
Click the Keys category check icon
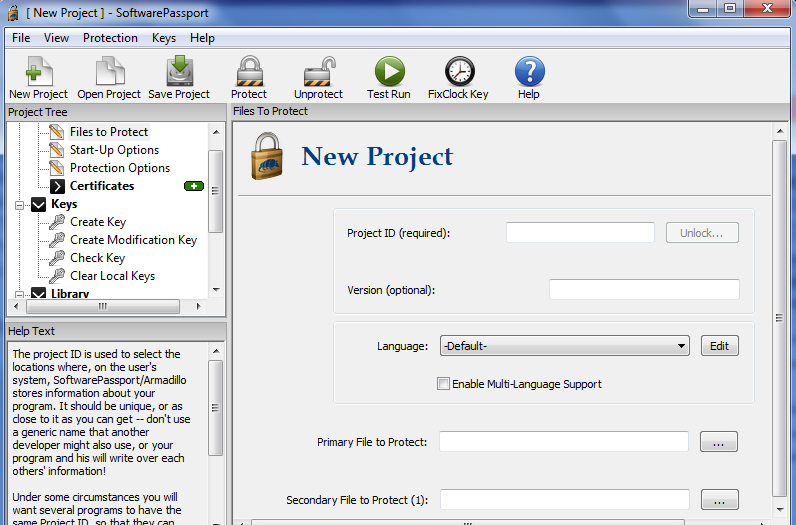click(39, 205)
